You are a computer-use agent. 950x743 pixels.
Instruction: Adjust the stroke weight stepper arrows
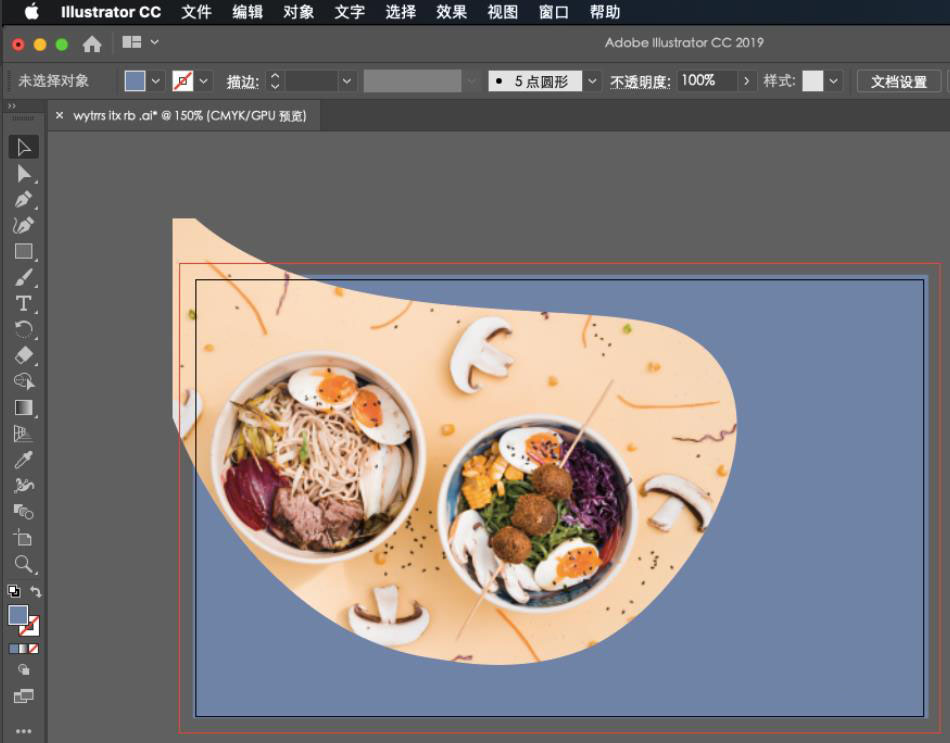(274, 81)
